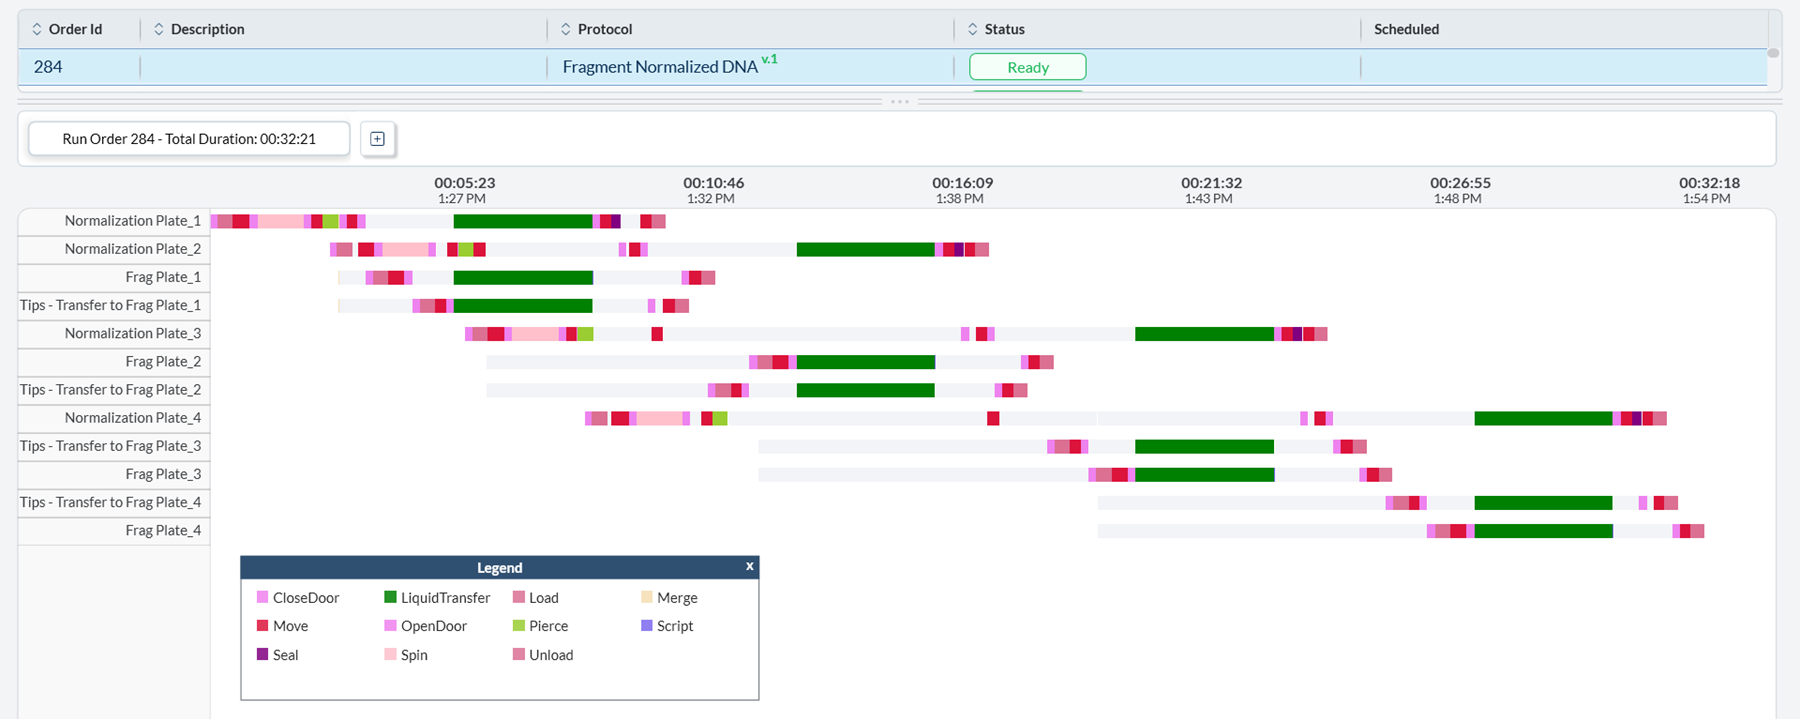Click the Pierce legend color swatch

519,626
